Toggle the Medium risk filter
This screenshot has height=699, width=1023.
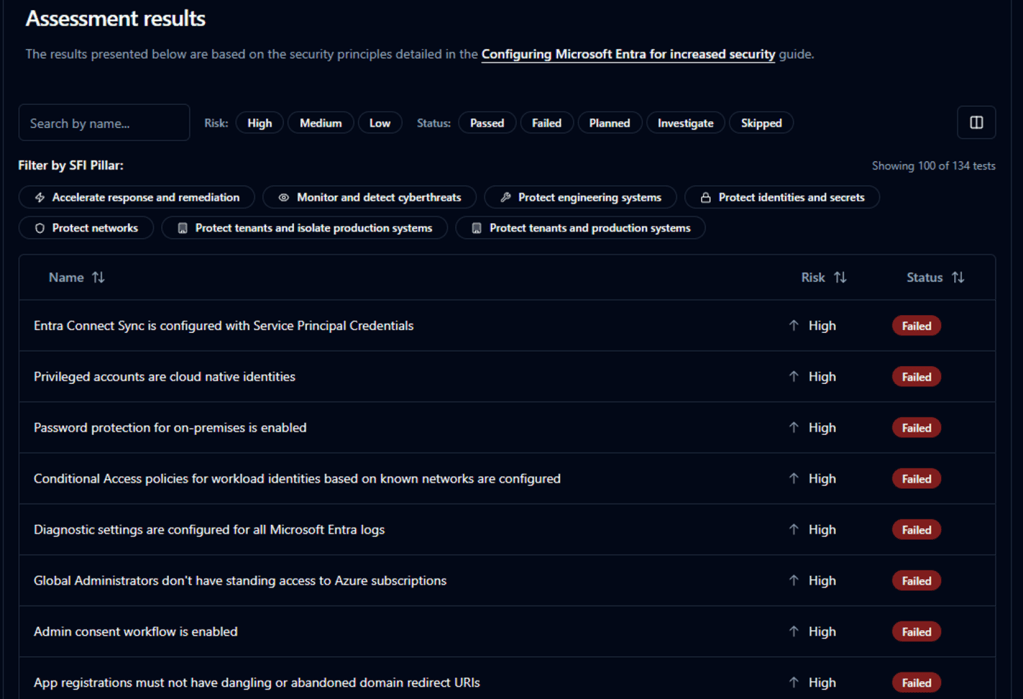[320, 123]
